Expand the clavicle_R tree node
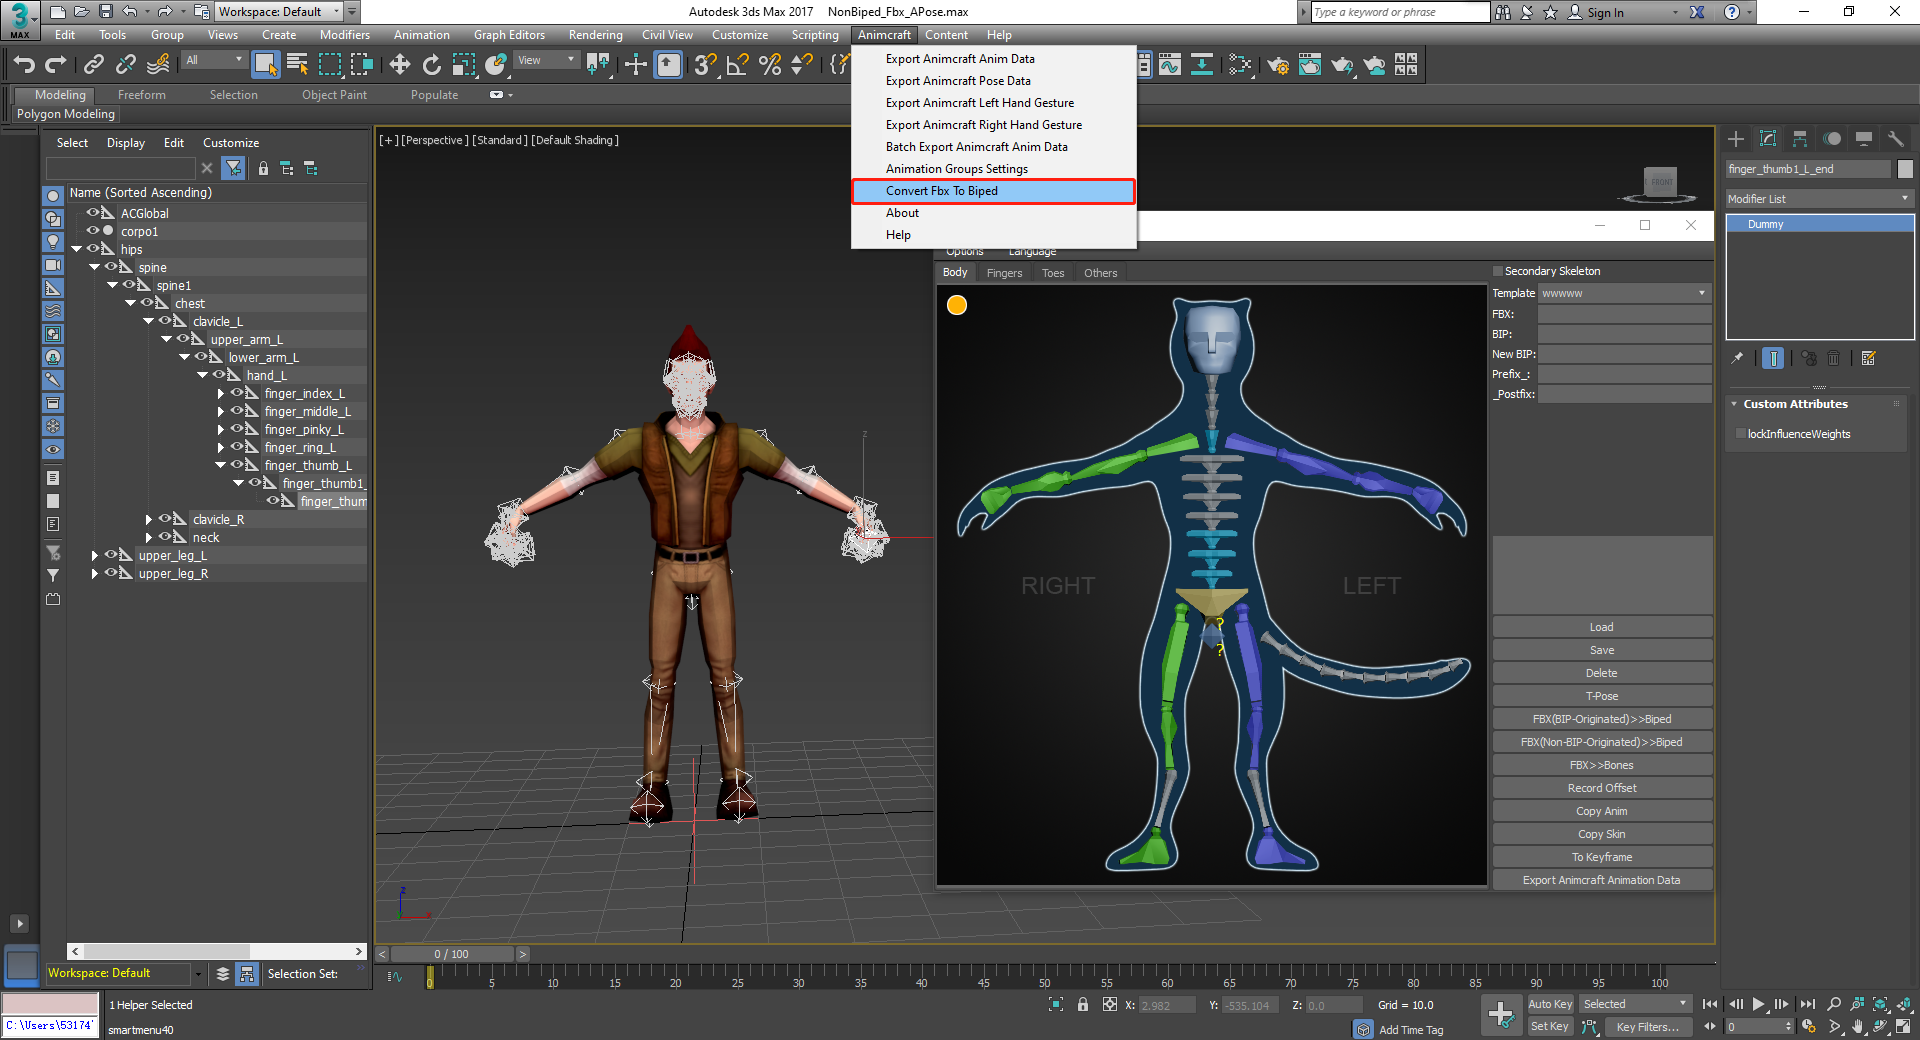Screen dimensions: 1920x1040 [x=148, y=519]
